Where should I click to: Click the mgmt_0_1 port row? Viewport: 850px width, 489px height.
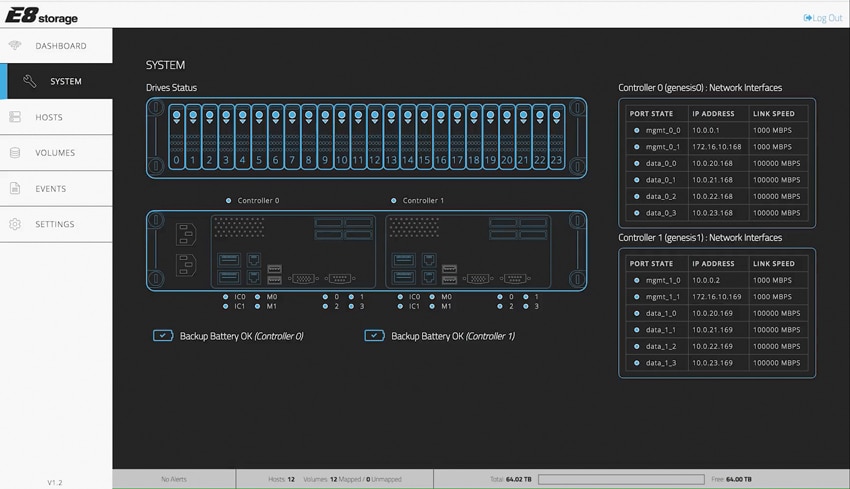point(717,147)
